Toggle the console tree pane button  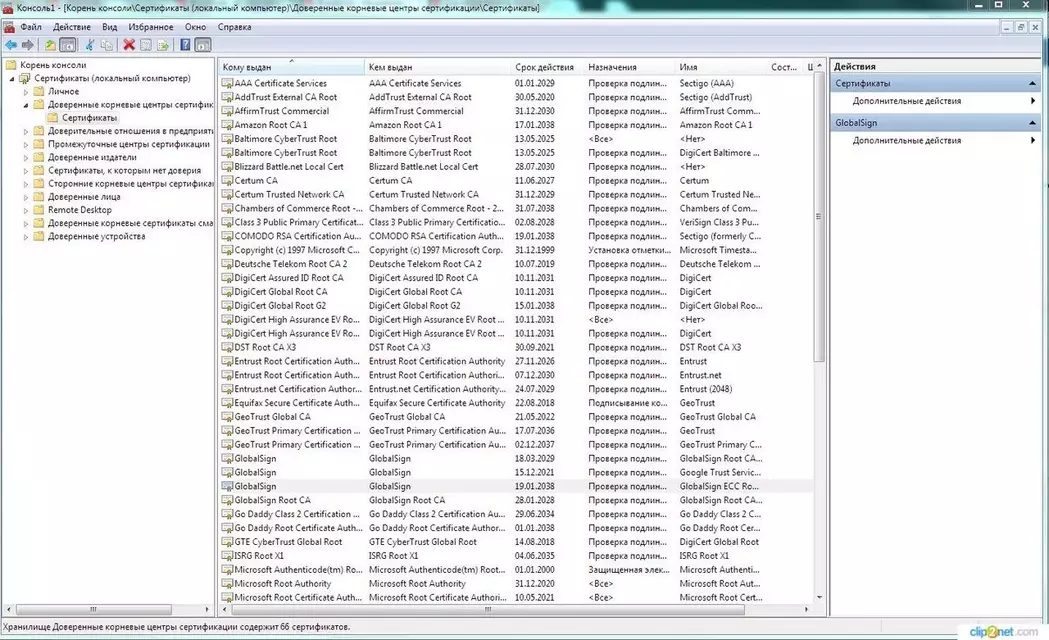[x=68, y=45]
